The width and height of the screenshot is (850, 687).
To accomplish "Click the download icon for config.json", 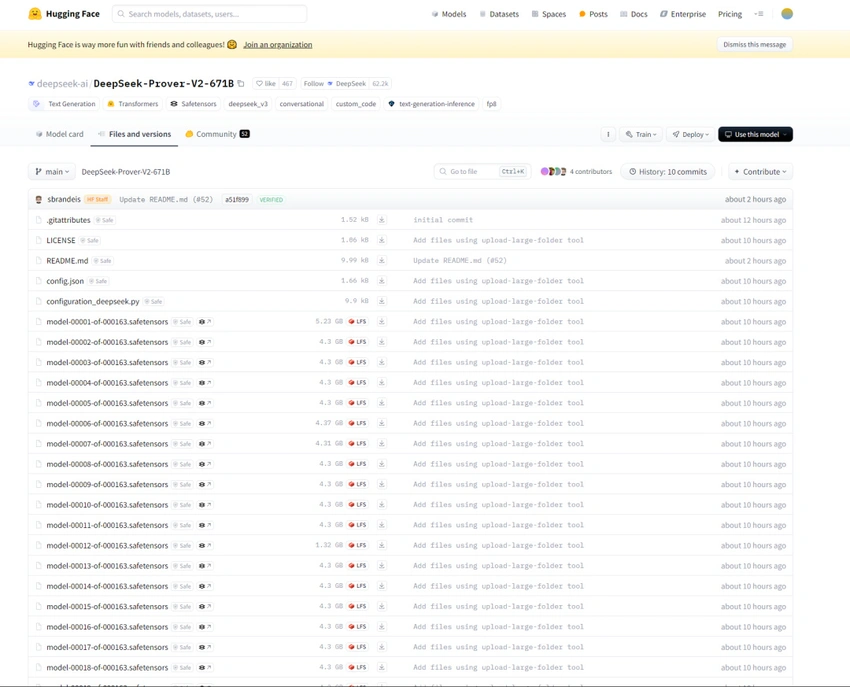I will tap(382, 281).
